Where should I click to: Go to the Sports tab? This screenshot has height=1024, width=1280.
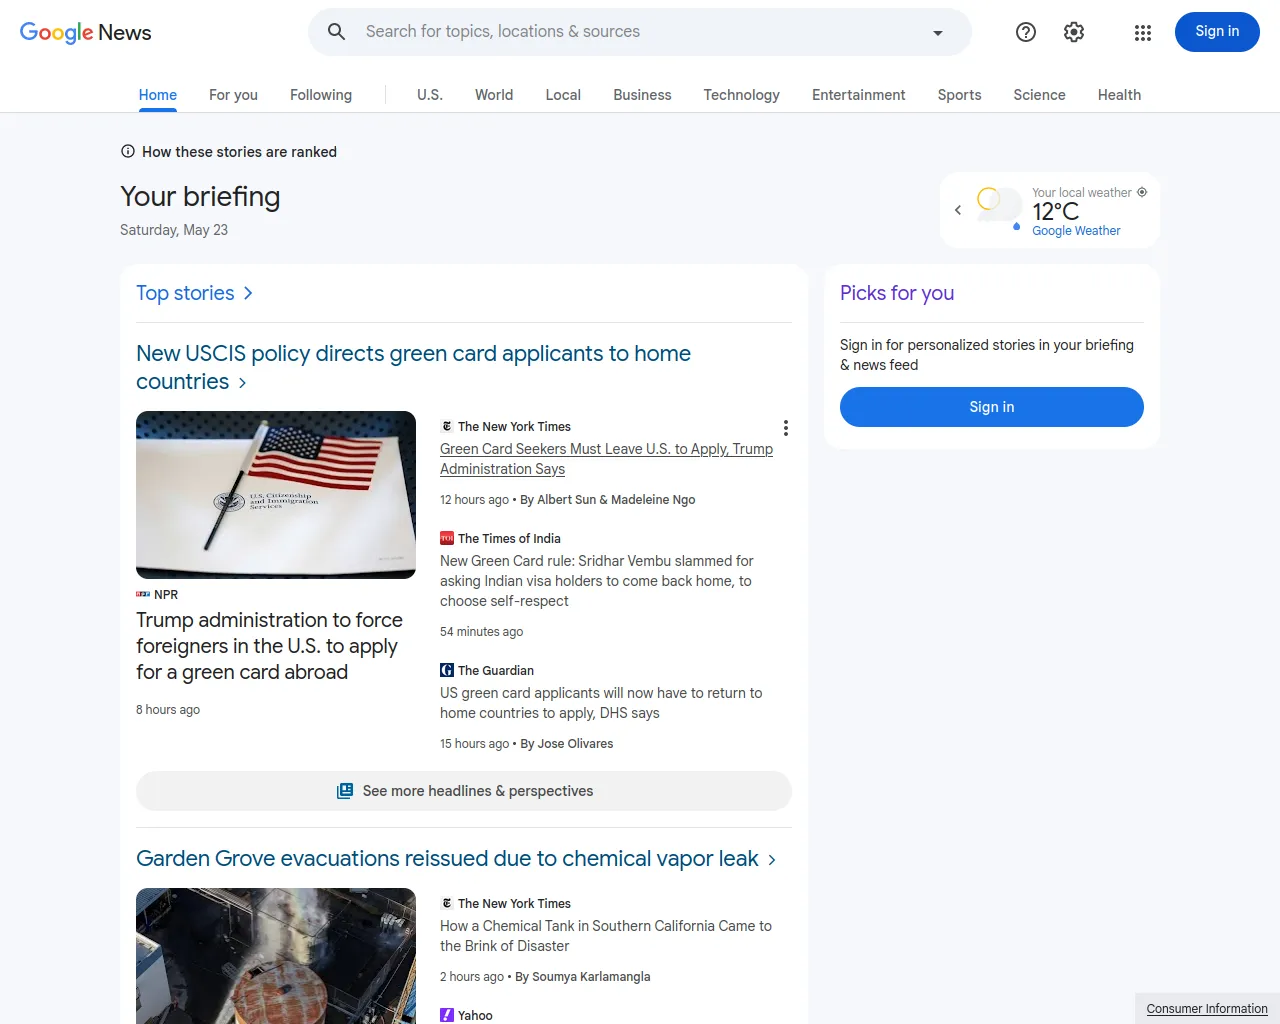click(959, 95)
